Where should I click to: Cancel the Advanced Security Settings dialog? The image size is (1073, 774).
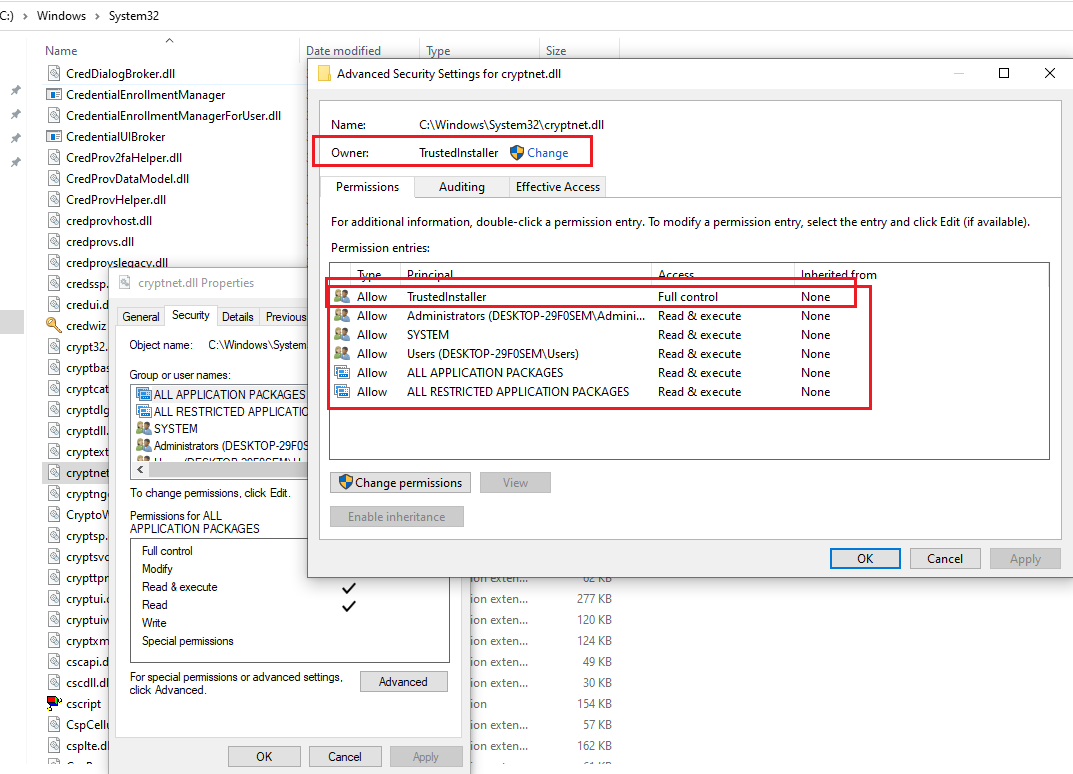[x=945, y=558]
